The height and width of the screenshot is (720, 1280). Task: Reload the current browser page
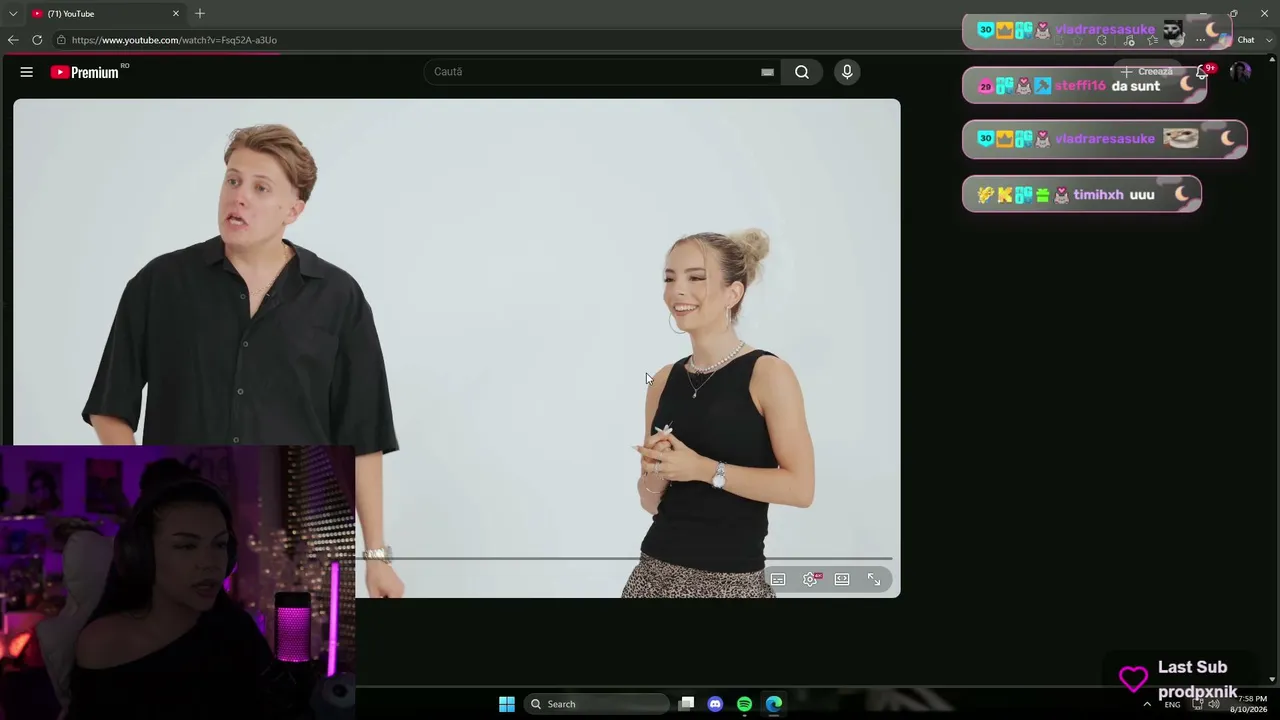[37, 40]
